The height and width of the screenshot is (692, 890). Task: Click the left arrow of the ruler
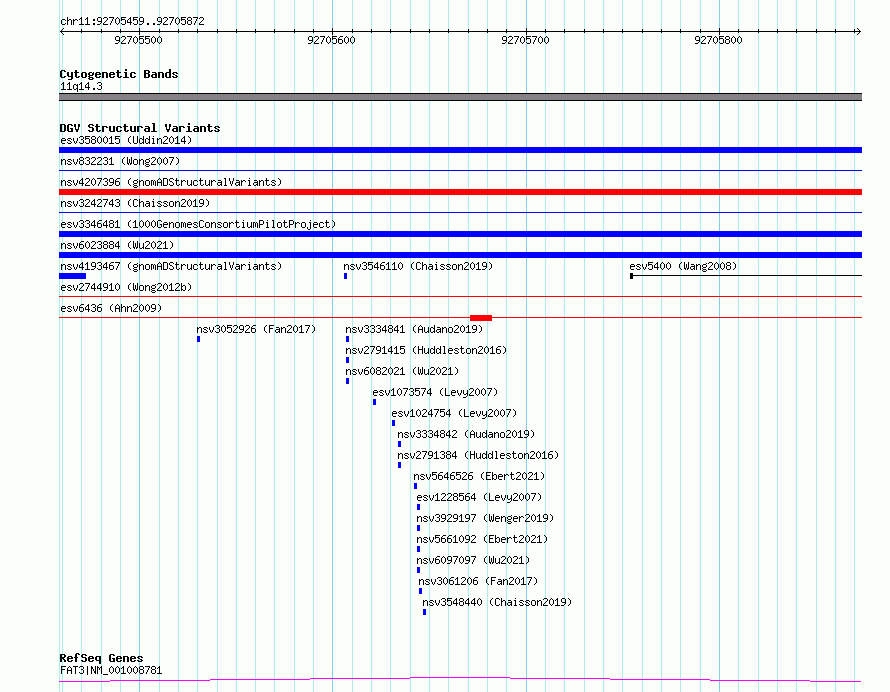click(62, 32)
